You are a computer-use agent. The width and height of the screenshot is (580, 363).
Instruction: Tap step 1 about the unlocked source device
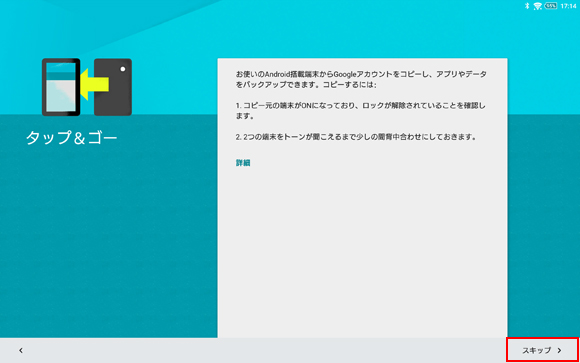point(361,111)
